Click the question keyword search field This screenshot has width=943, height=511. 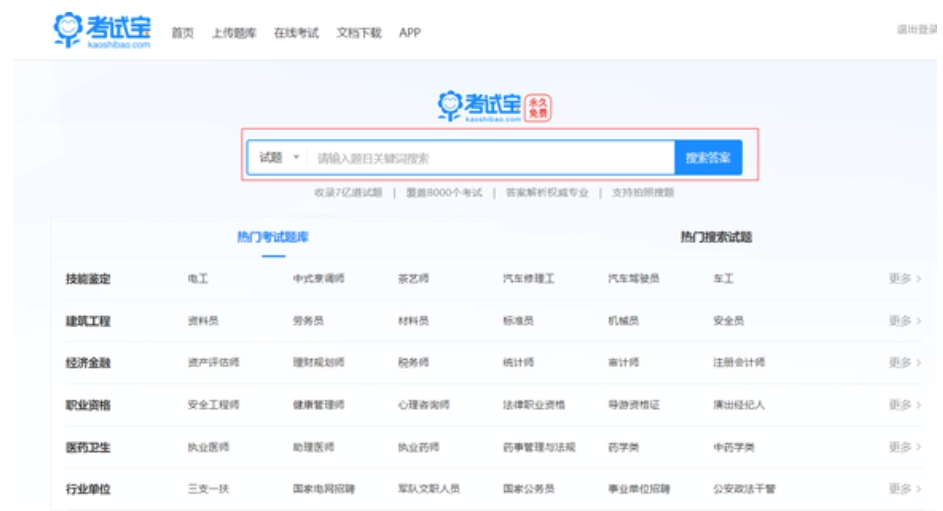click(x=490, y=158)
